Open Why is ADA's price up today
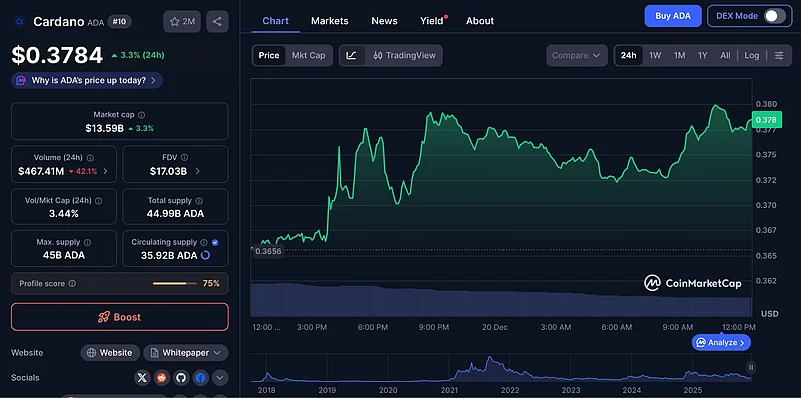 87,80
